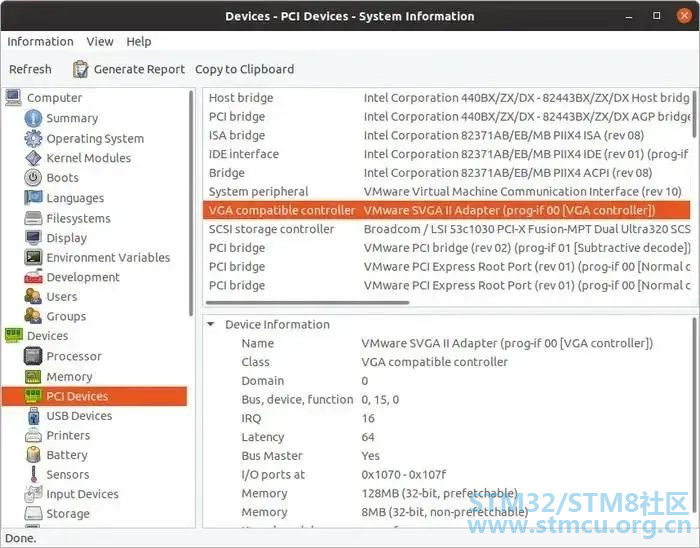Maximize the System Information window
This screenshot has height=548, width=700.
(656, 16)
